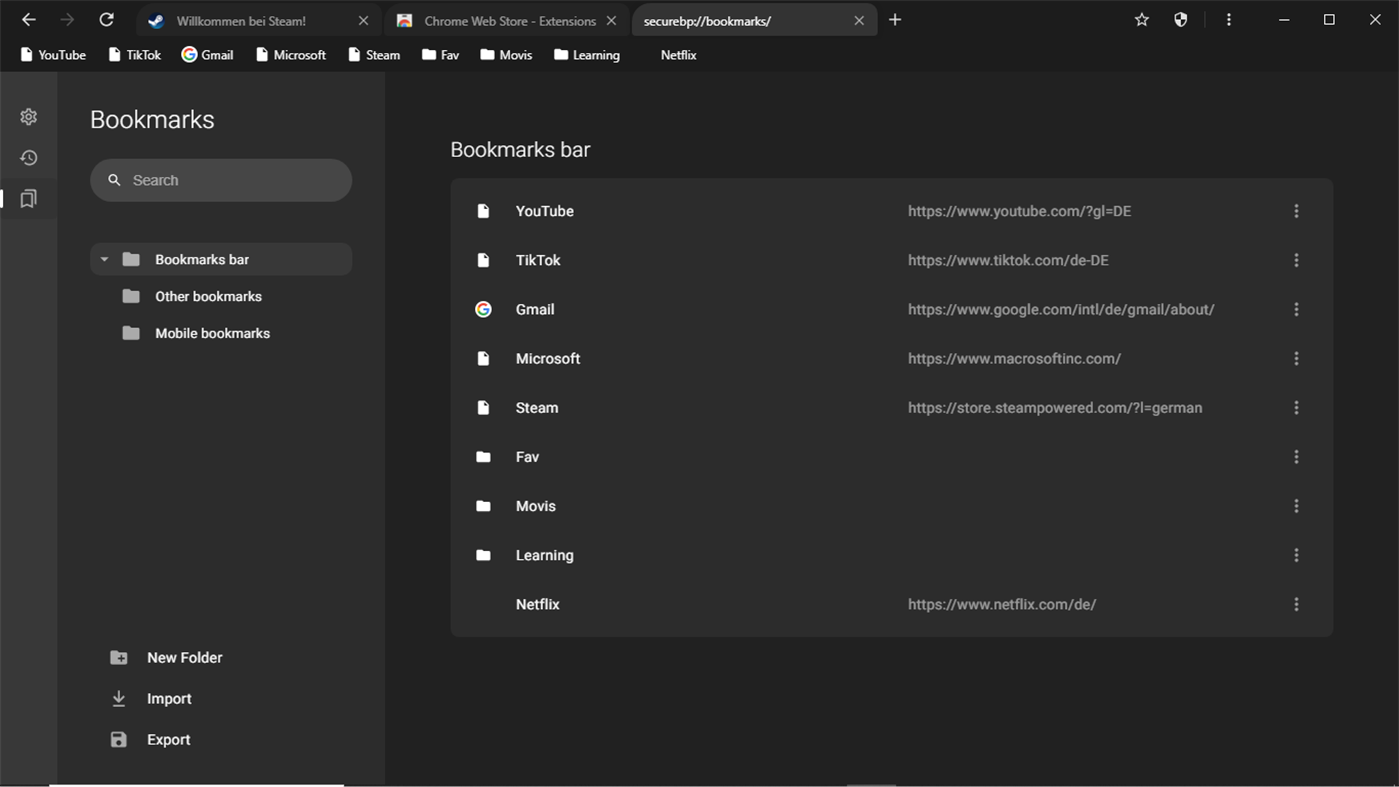
Task: Open the options menu for the Steam bookmark
Action: 1296,407
